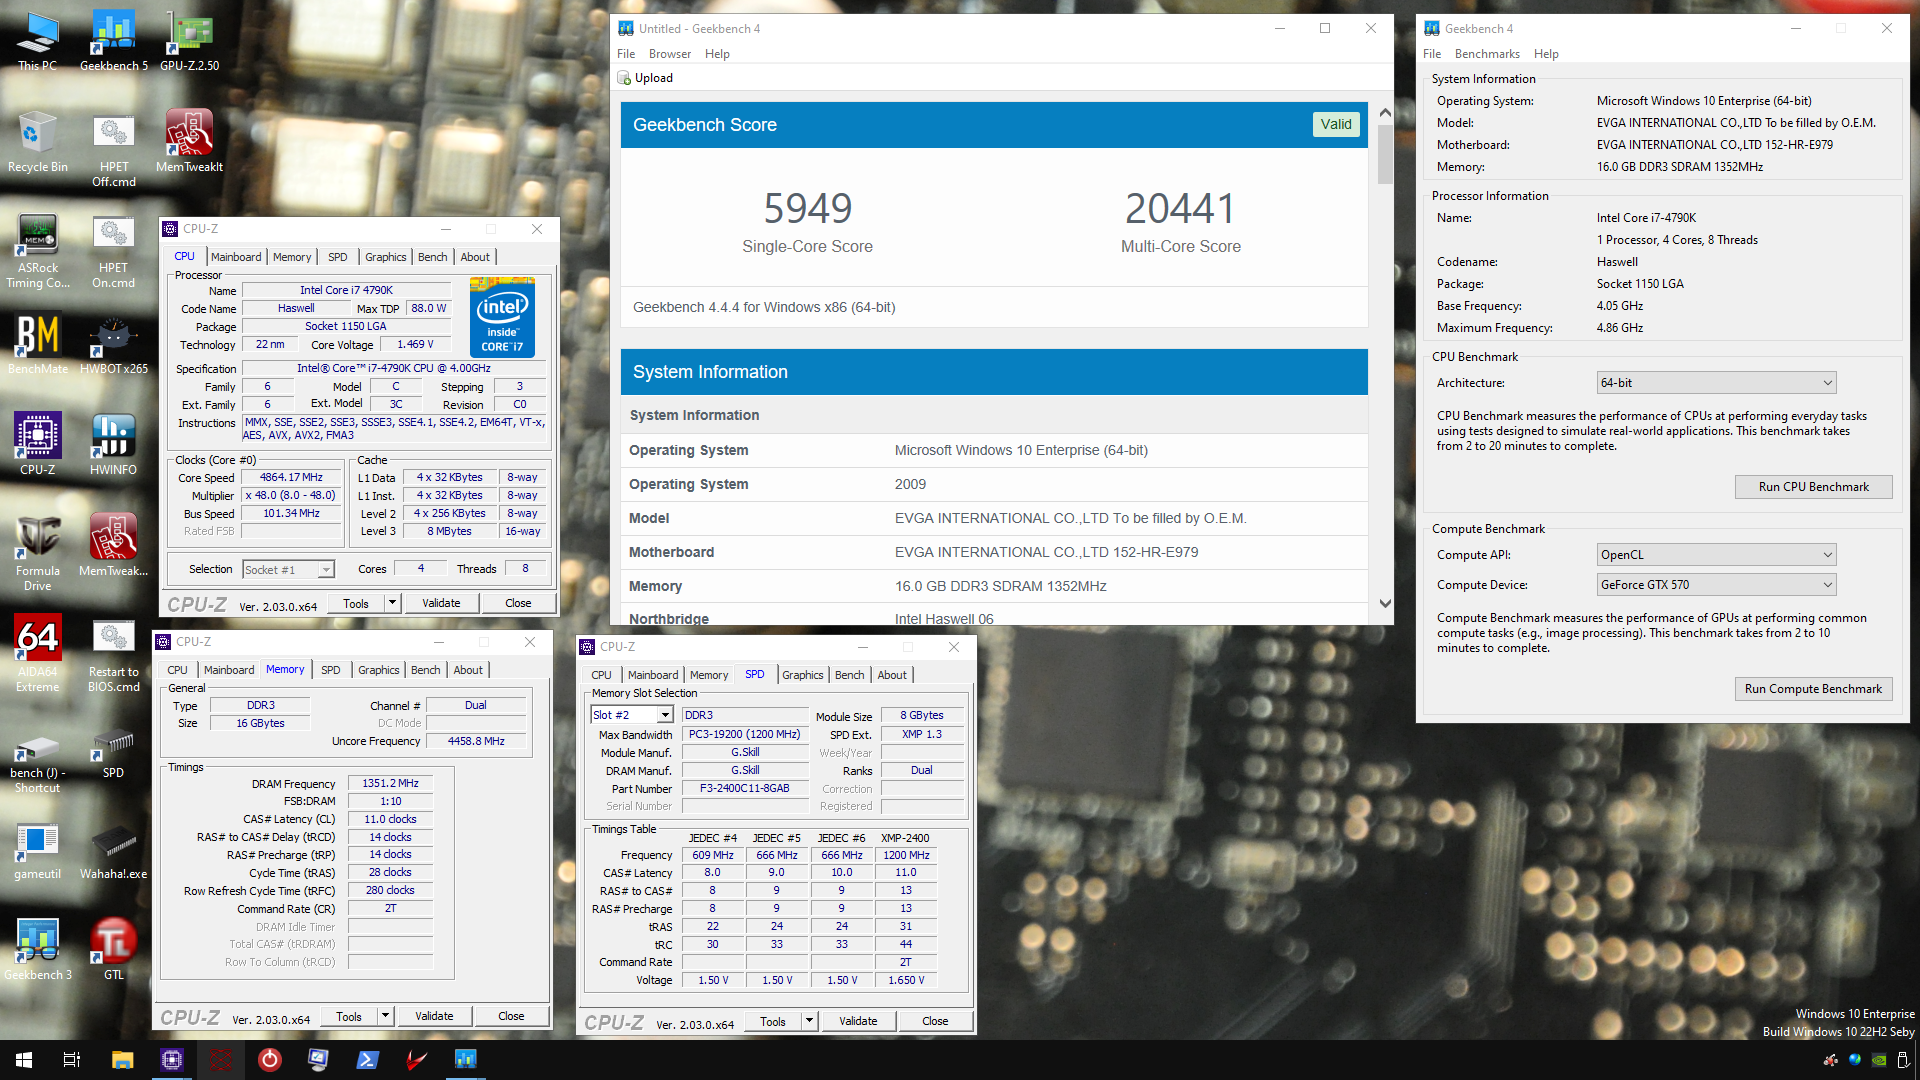Launch the GTL desktop shortcut
The image size is (1920, 1080).
point(113,948)
